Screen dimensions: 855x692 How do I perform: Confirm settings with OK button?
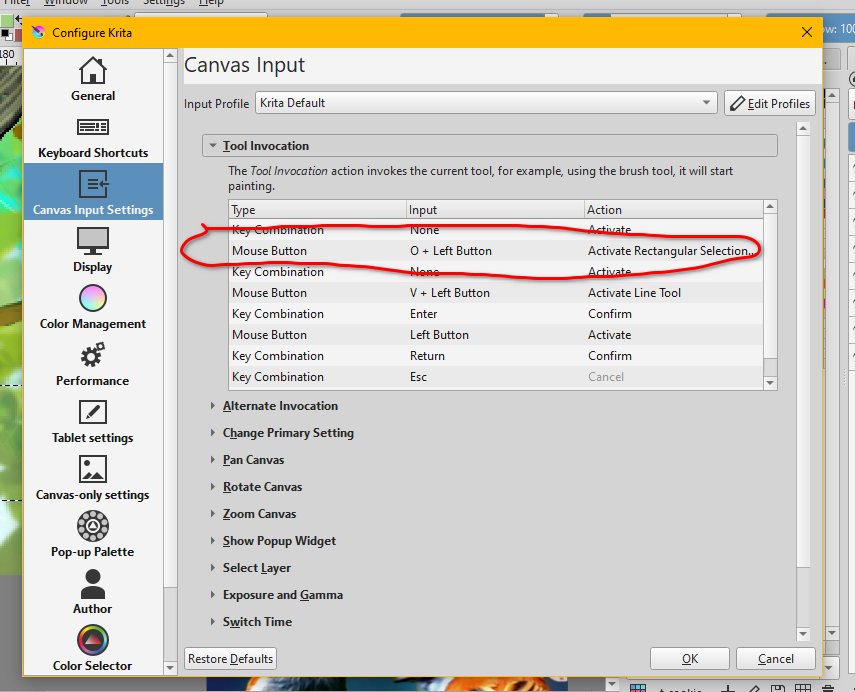coord(690,659)
